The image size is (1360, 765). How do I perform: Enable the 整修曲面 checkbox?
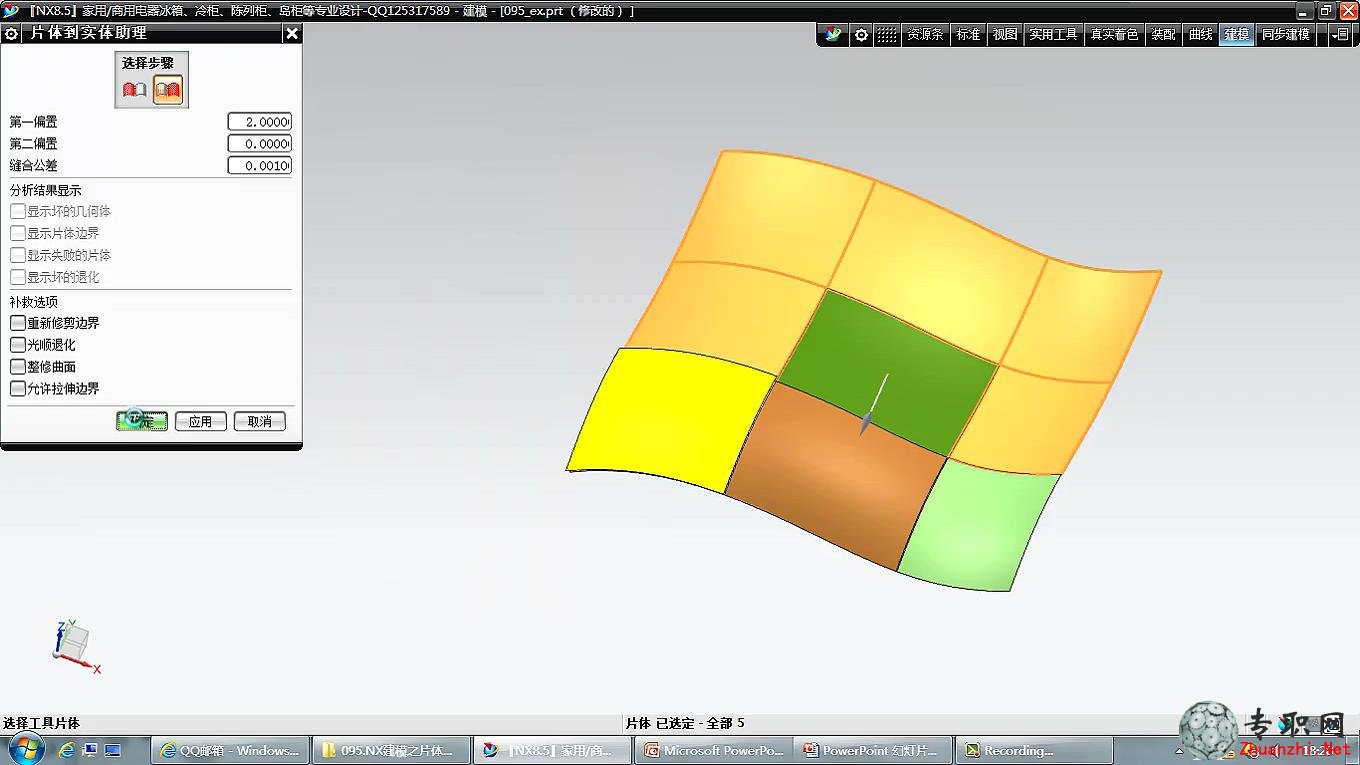(18, 367)
